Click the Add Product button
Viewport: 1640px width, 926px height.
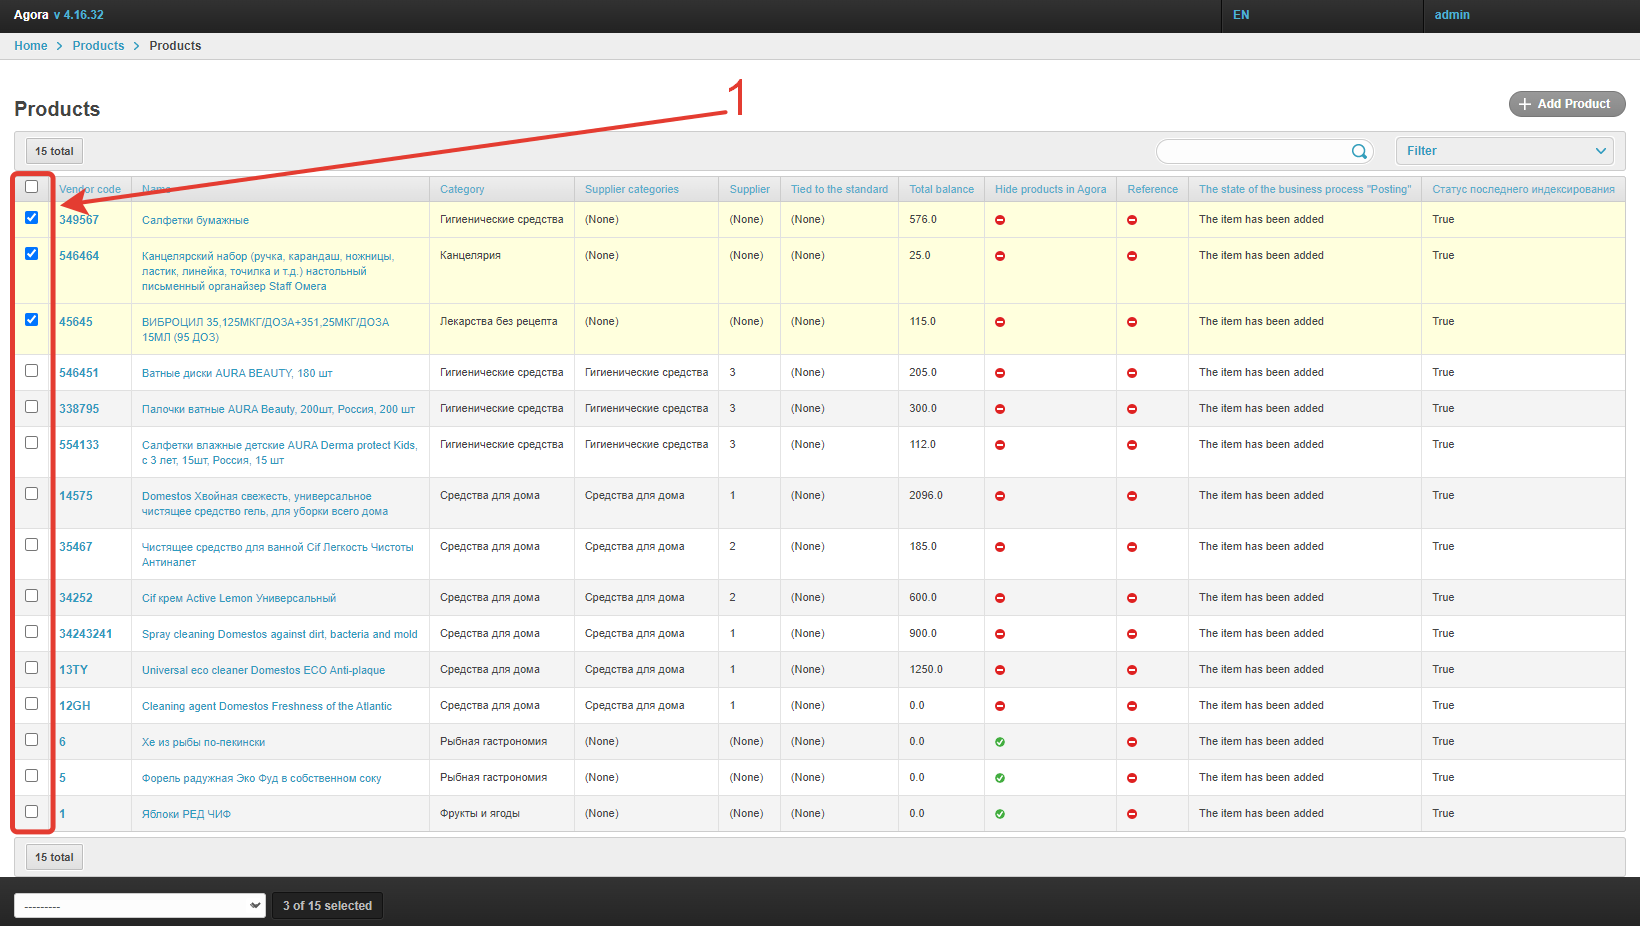click(x=1566, y=104)
